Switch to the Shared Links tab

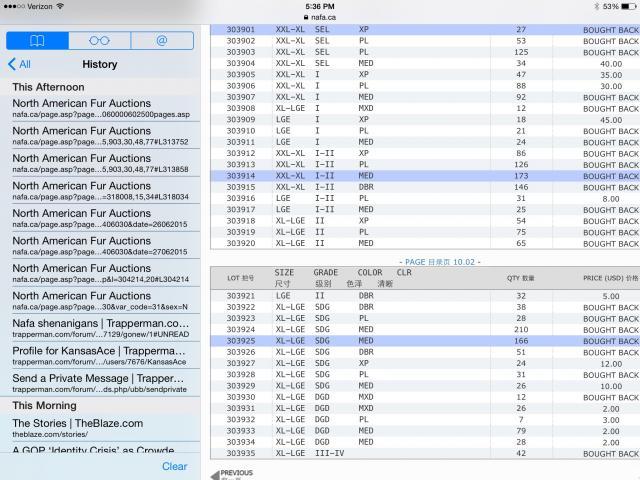[x=162, y=41]
